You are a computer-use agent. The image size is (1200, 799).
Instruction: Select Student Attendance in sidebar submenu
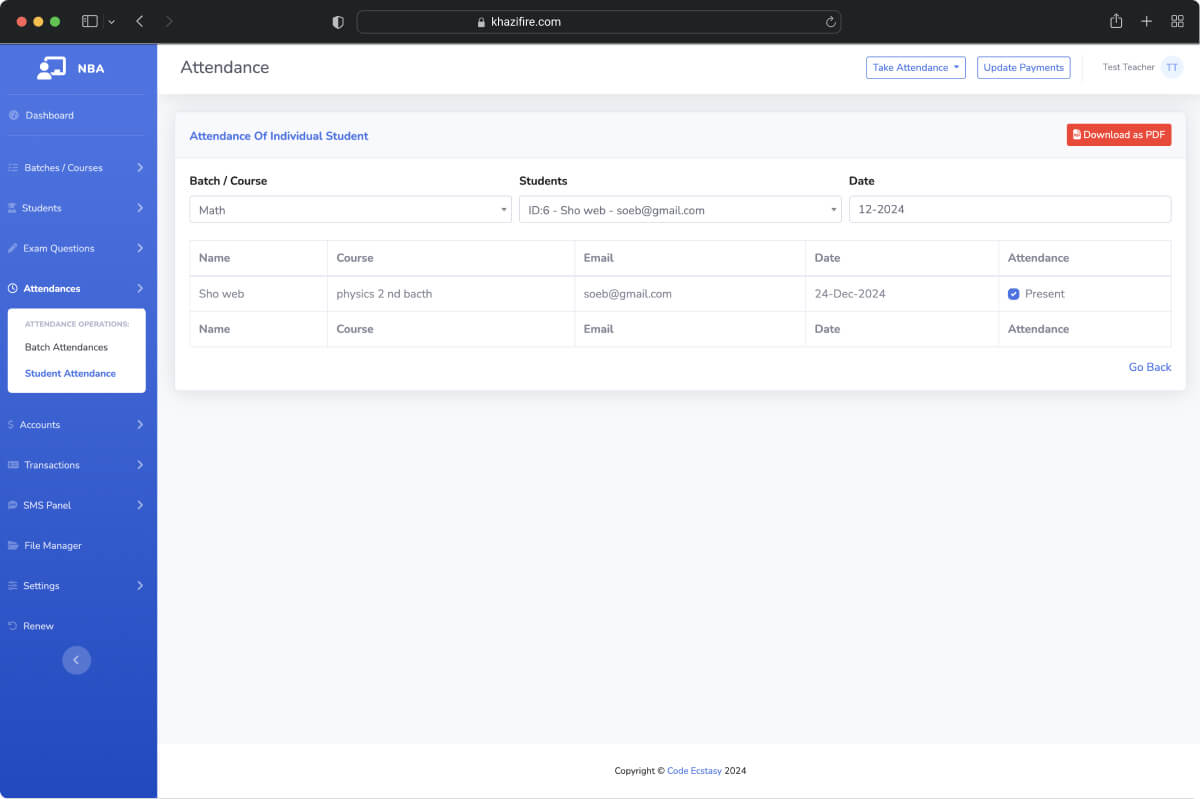pos(70,373)
